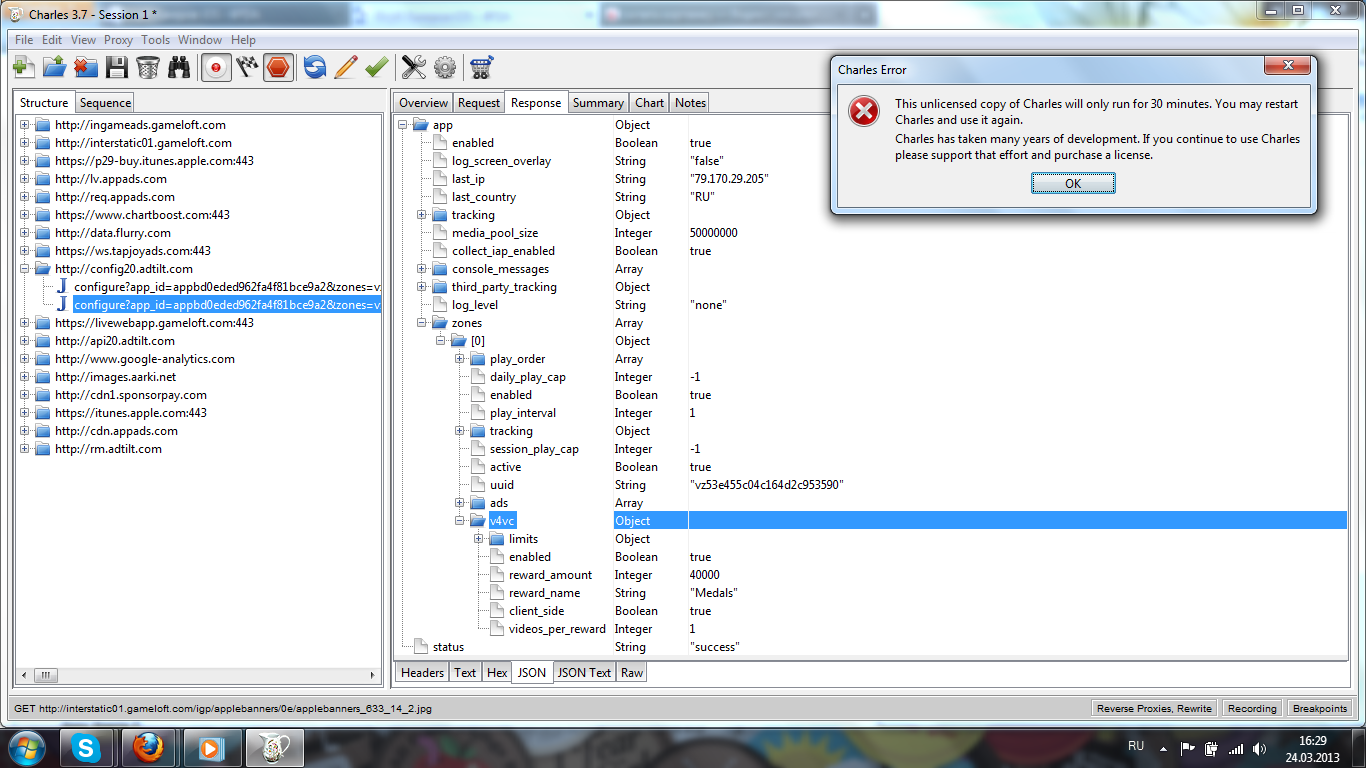Open the Help menu
This screenshot has width=1366, height=768.
point(244,40)
